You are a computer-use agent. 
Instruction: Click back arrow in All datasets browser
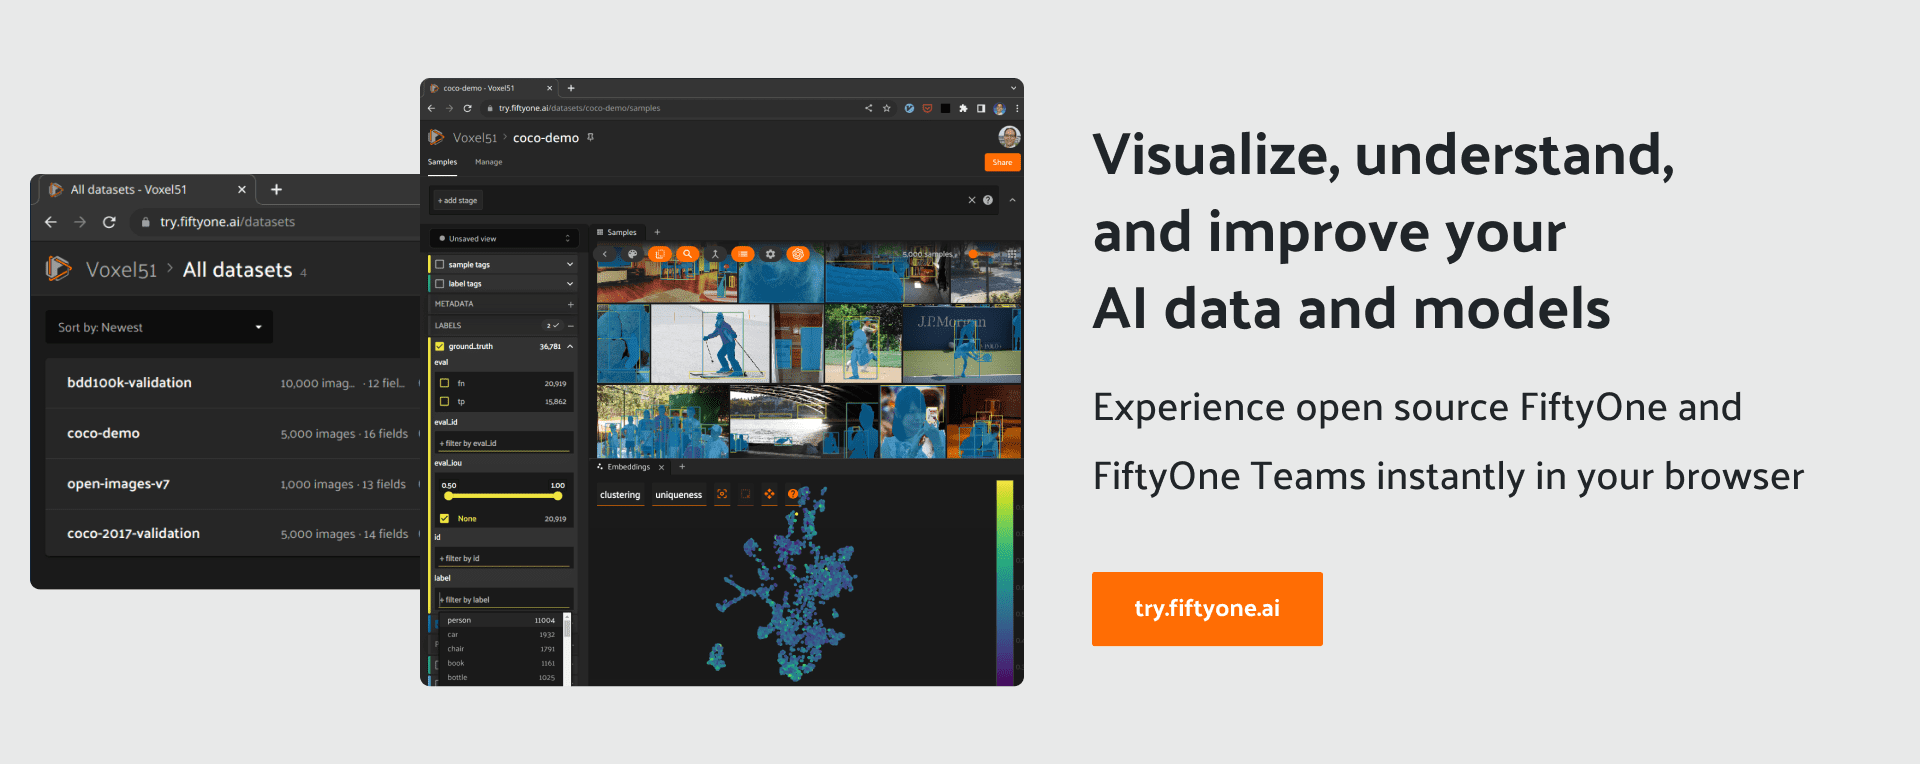pos(51,222)
